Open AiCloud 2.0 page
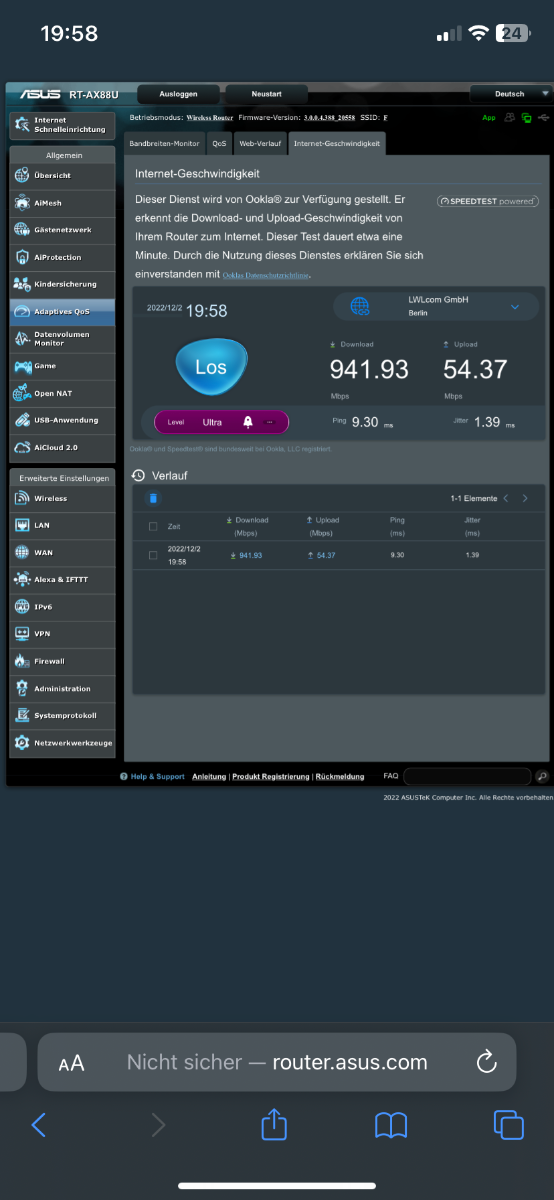Screen dimensions: 554x1200 click(61, 447)
